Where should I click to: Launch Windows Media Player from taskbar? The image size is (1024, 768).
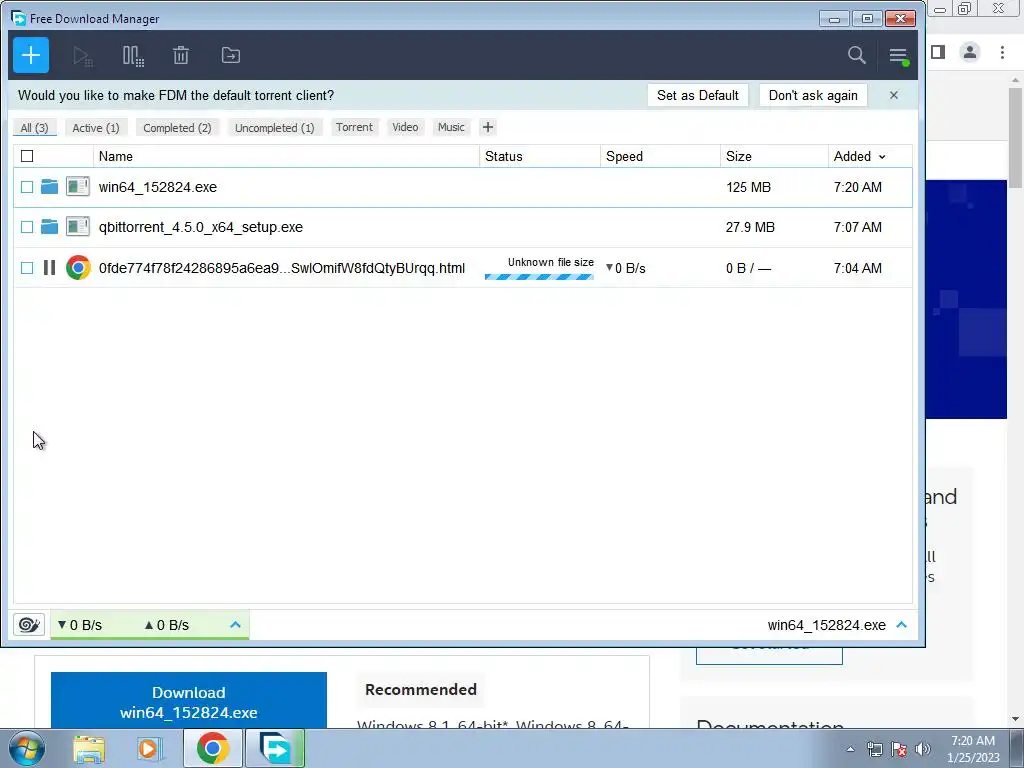pos(149,749)
